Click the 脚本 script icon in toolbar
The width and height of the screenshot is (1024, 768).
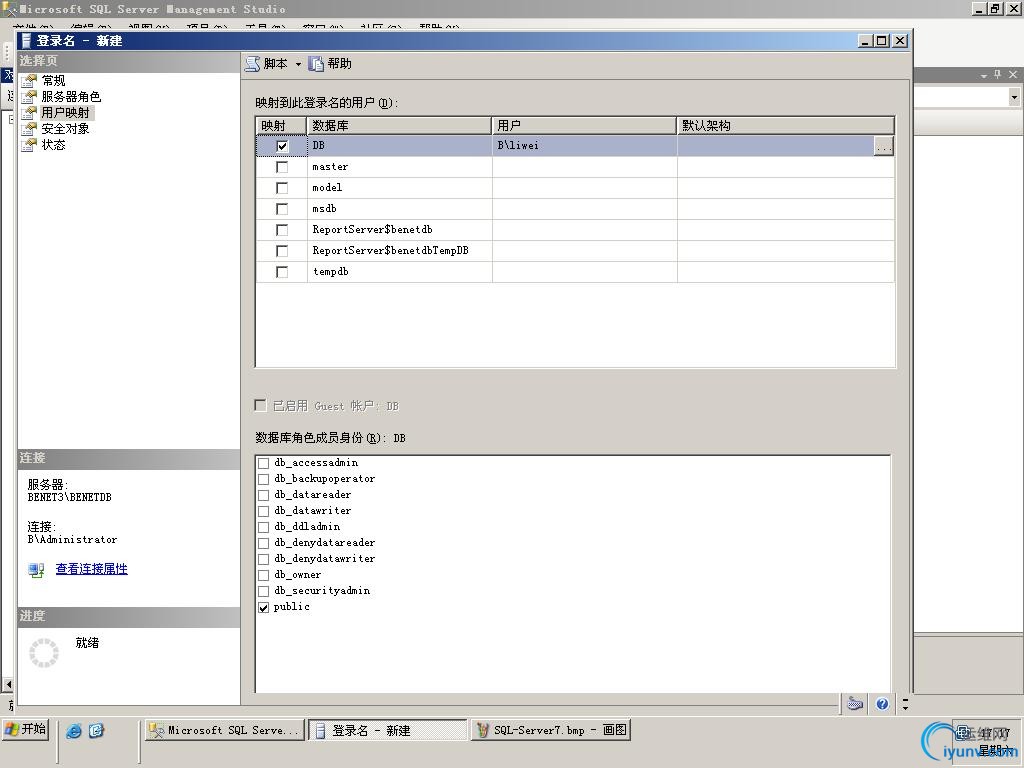(253, 64)
